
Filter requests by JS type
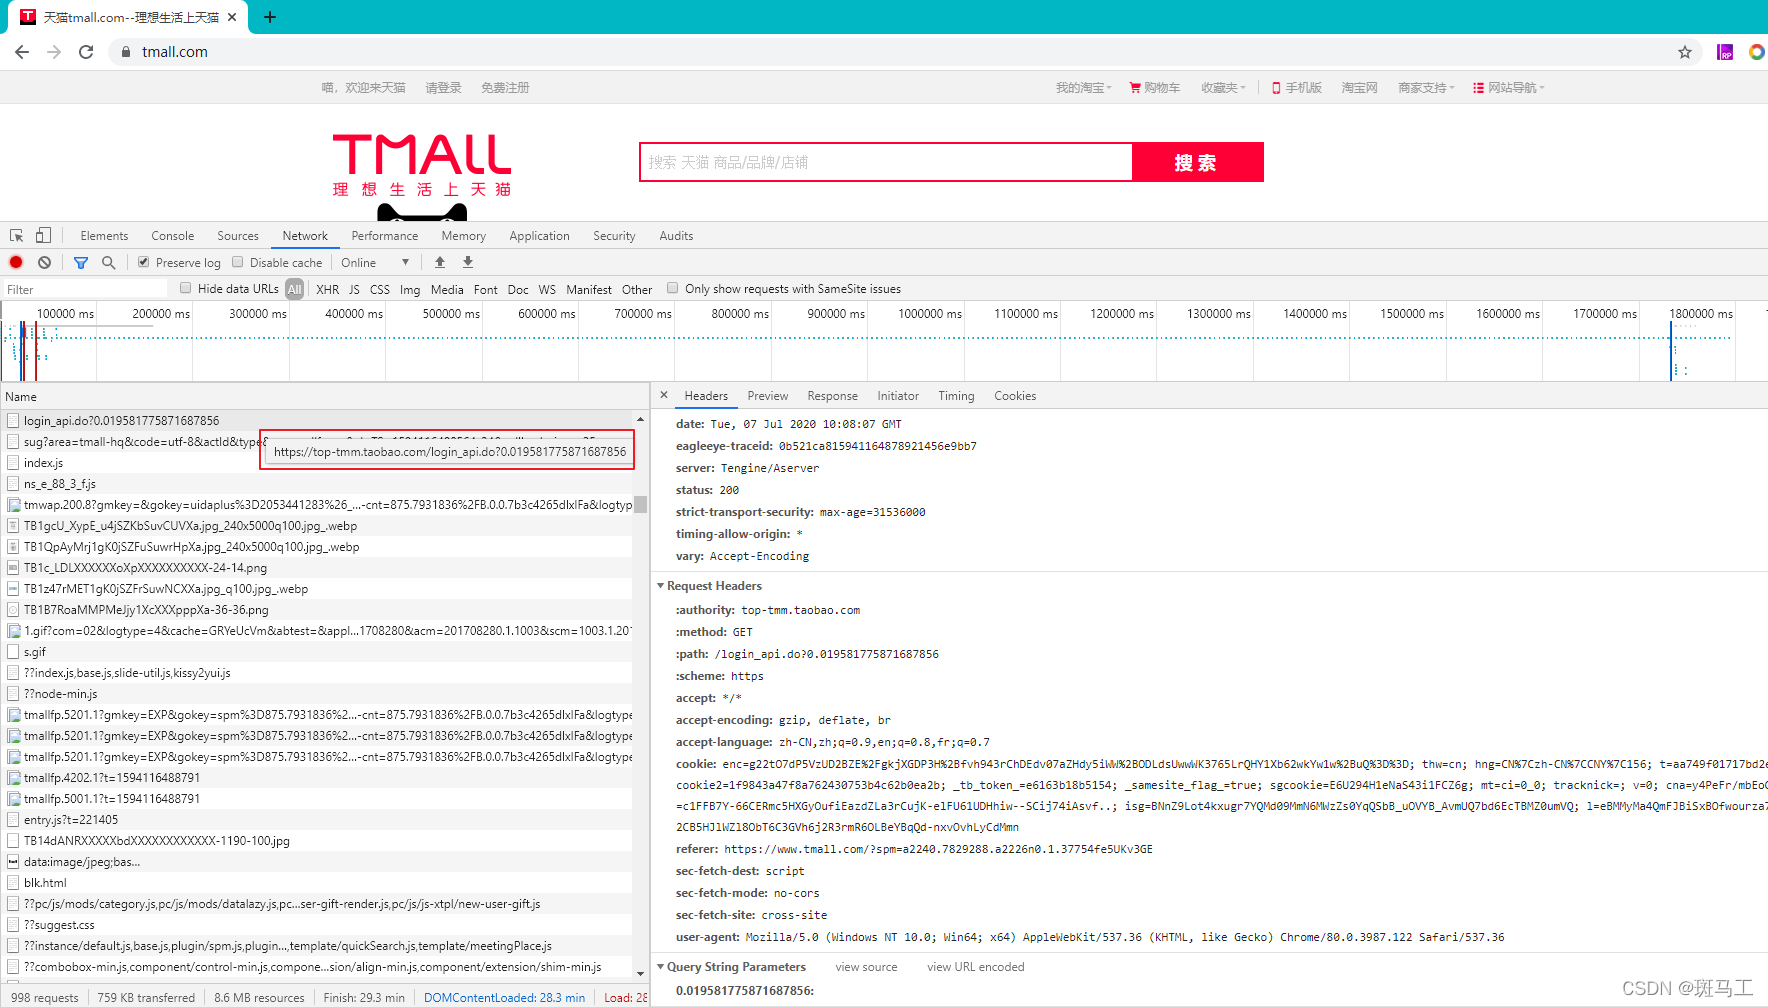354,289
